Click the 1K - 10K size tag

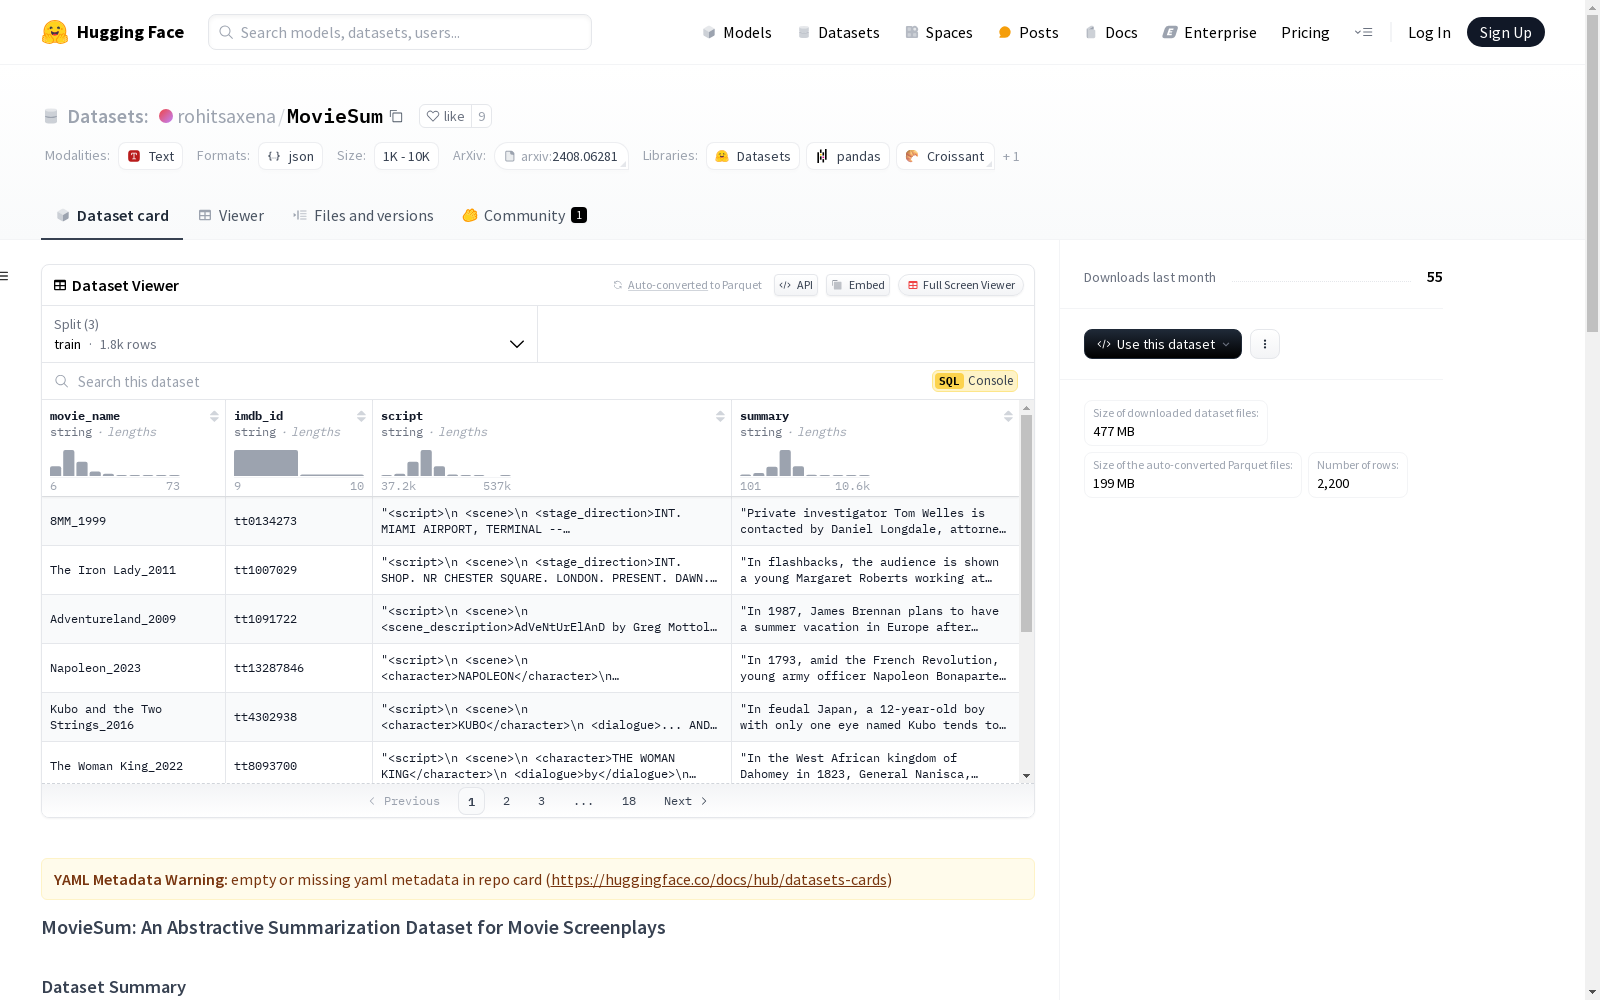tap(406, 156)
